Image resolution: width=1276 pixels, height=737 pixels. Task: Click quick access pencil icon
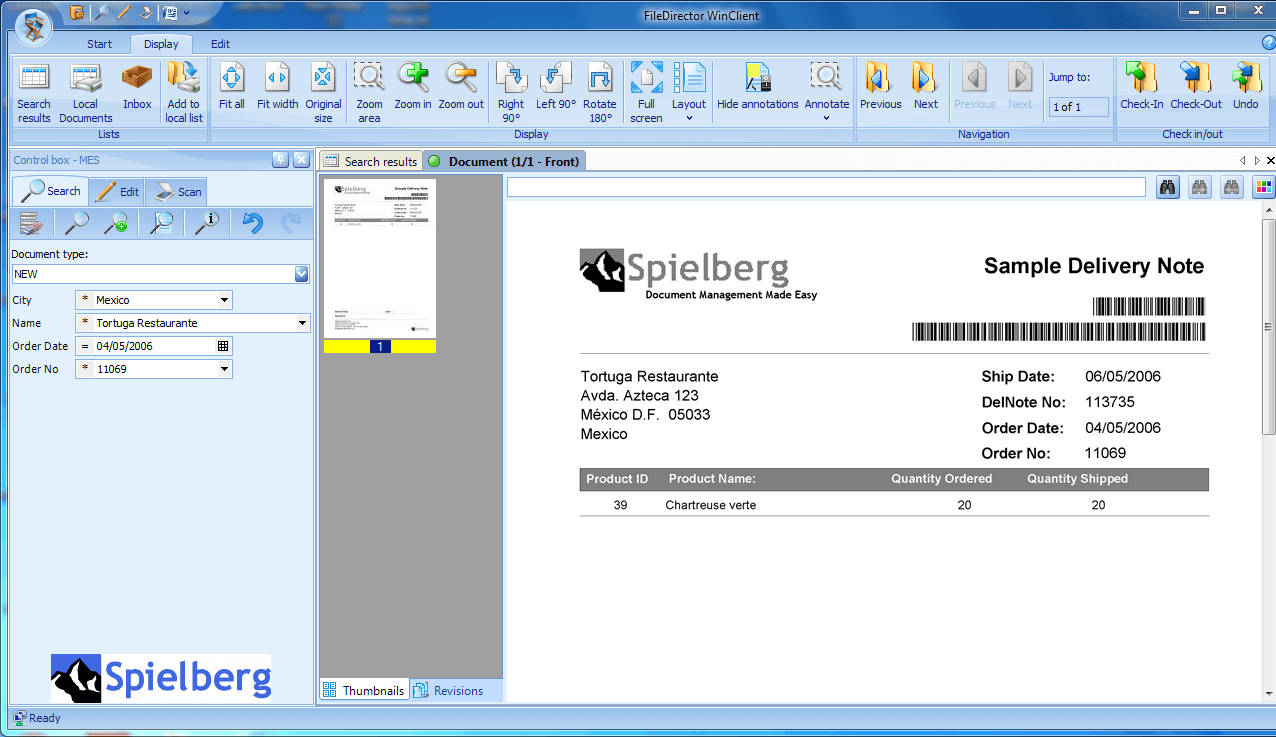(124, 13)
